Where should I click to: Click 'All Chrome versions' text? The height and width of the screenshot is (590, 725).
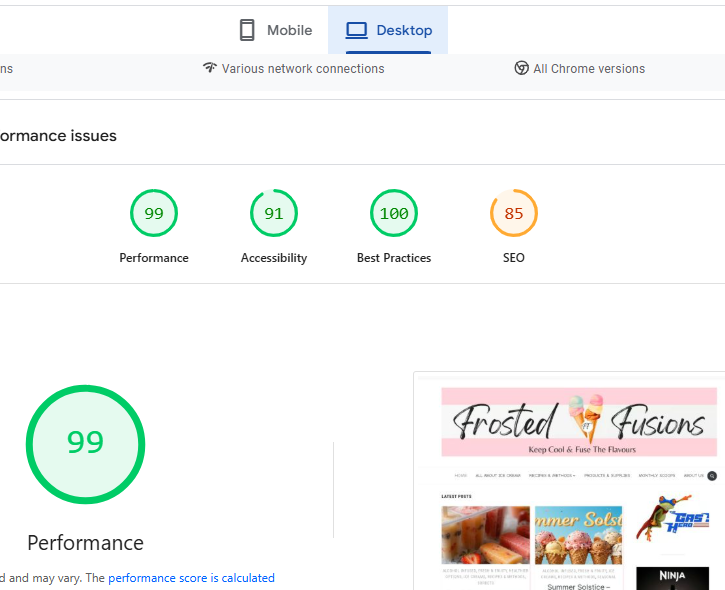[589, 69]
